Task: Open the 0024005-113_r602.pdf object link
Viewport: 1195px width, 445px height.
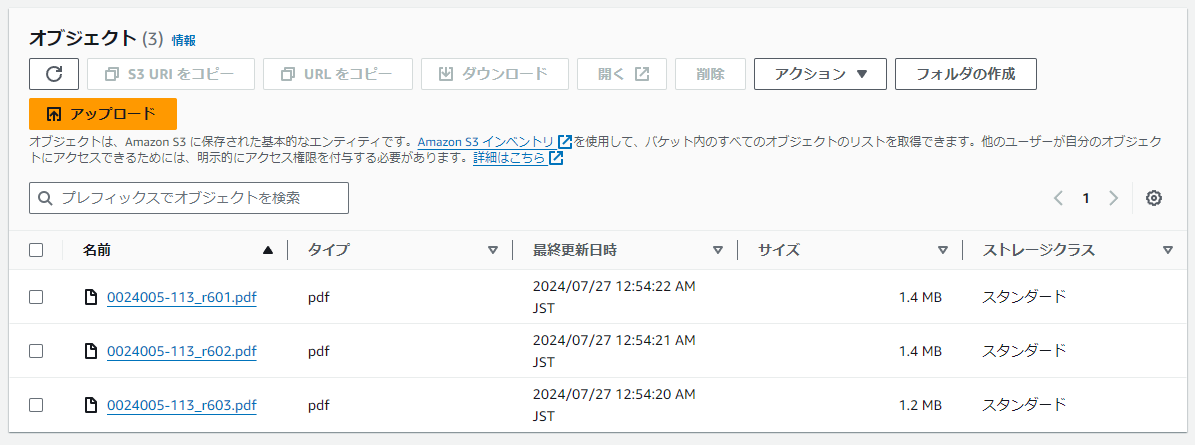Action: [182, 351]
